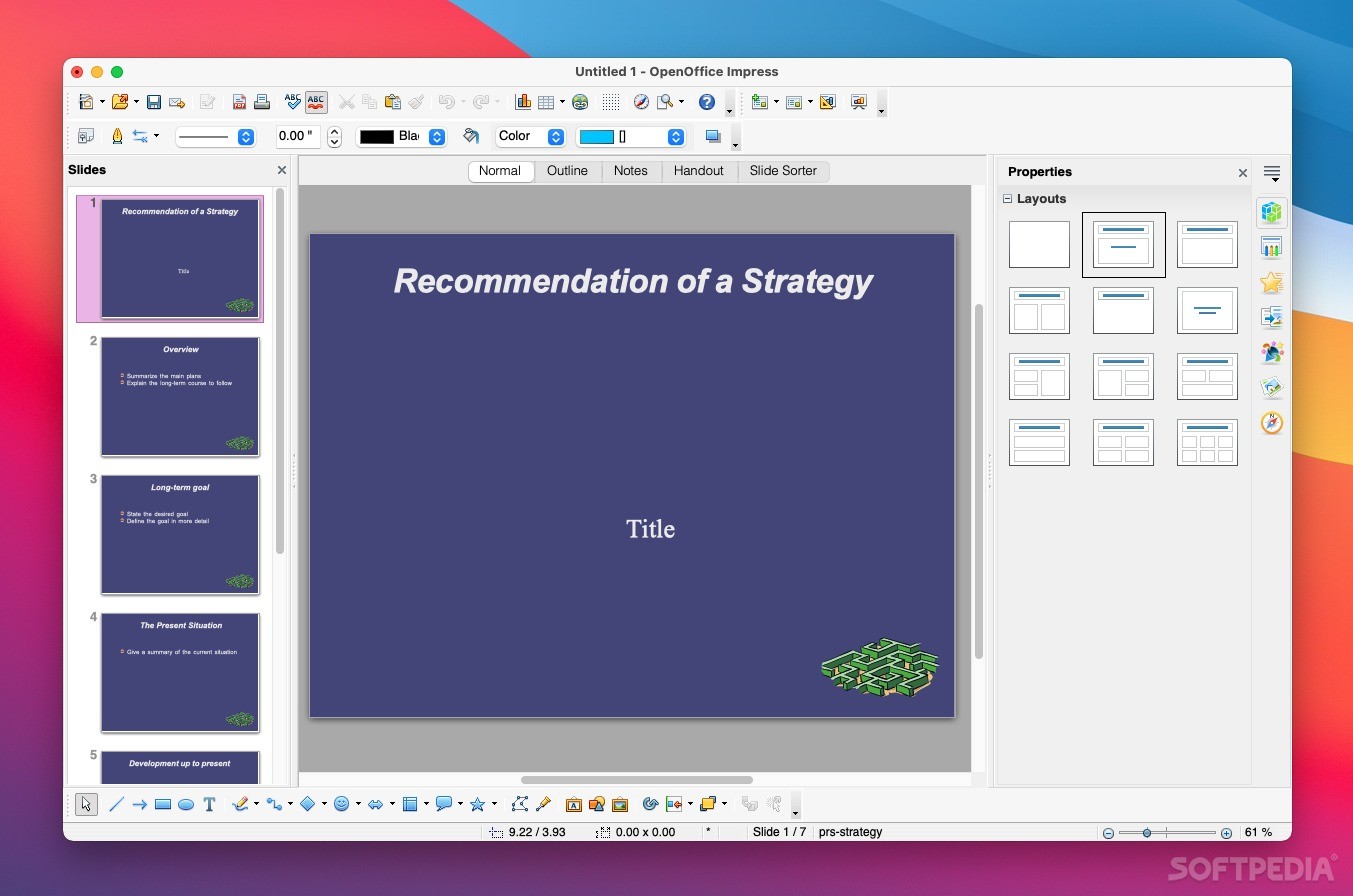The width and height of the screenshot is (1353, 896).
Task: Choose the Line Ends with Arrow tool
Action: tap(140, 804)
